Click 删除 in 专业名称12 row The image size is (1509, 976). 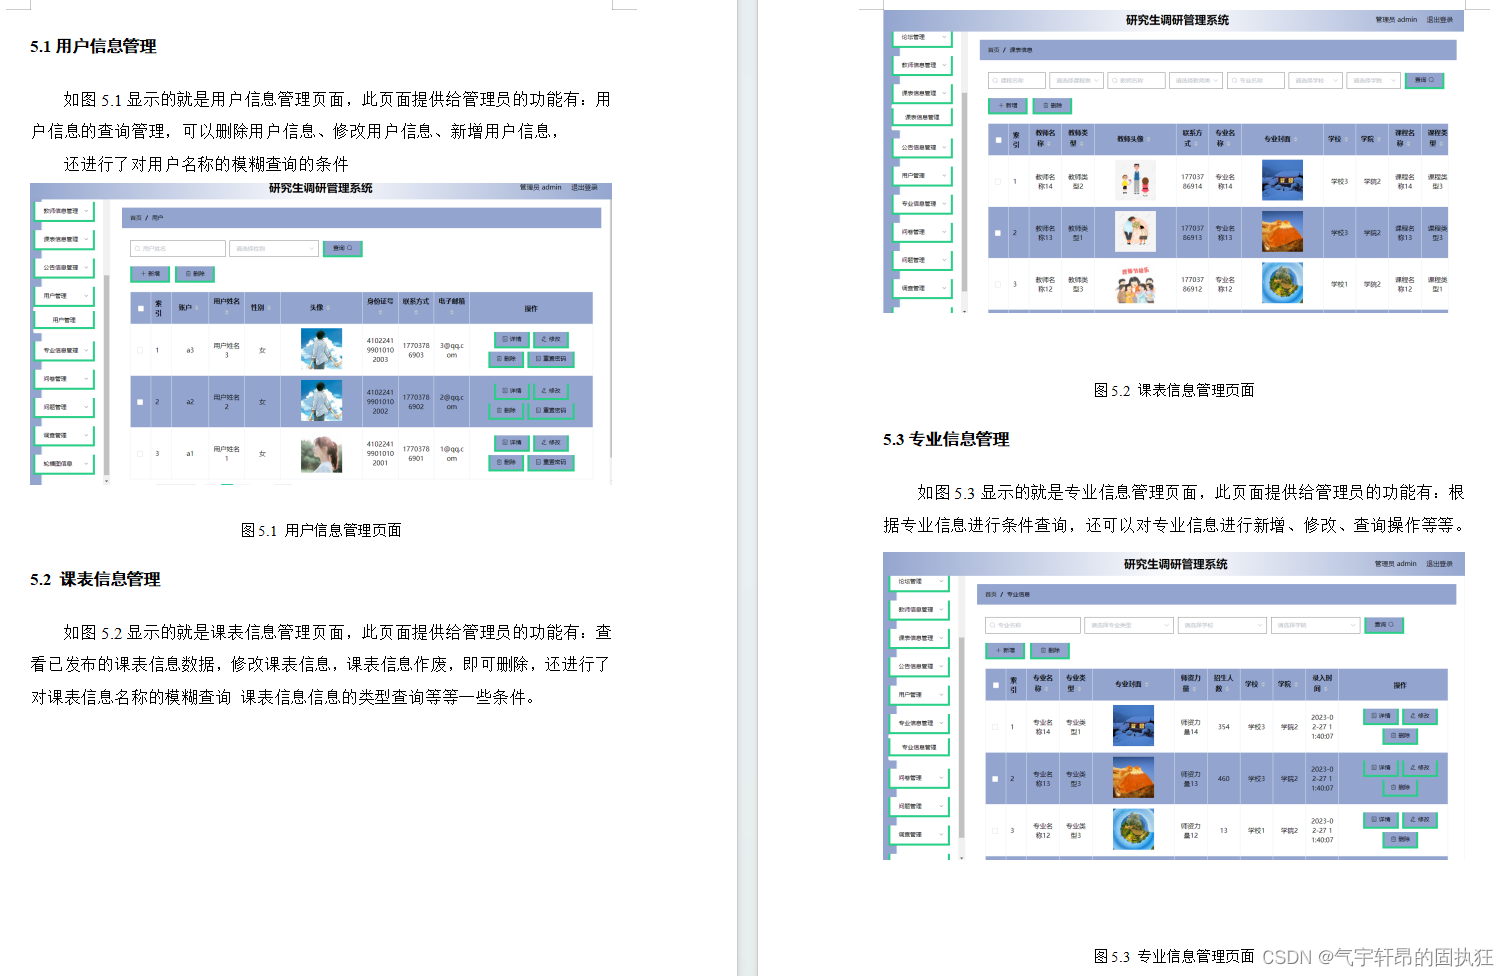(x=1400, y=839)
